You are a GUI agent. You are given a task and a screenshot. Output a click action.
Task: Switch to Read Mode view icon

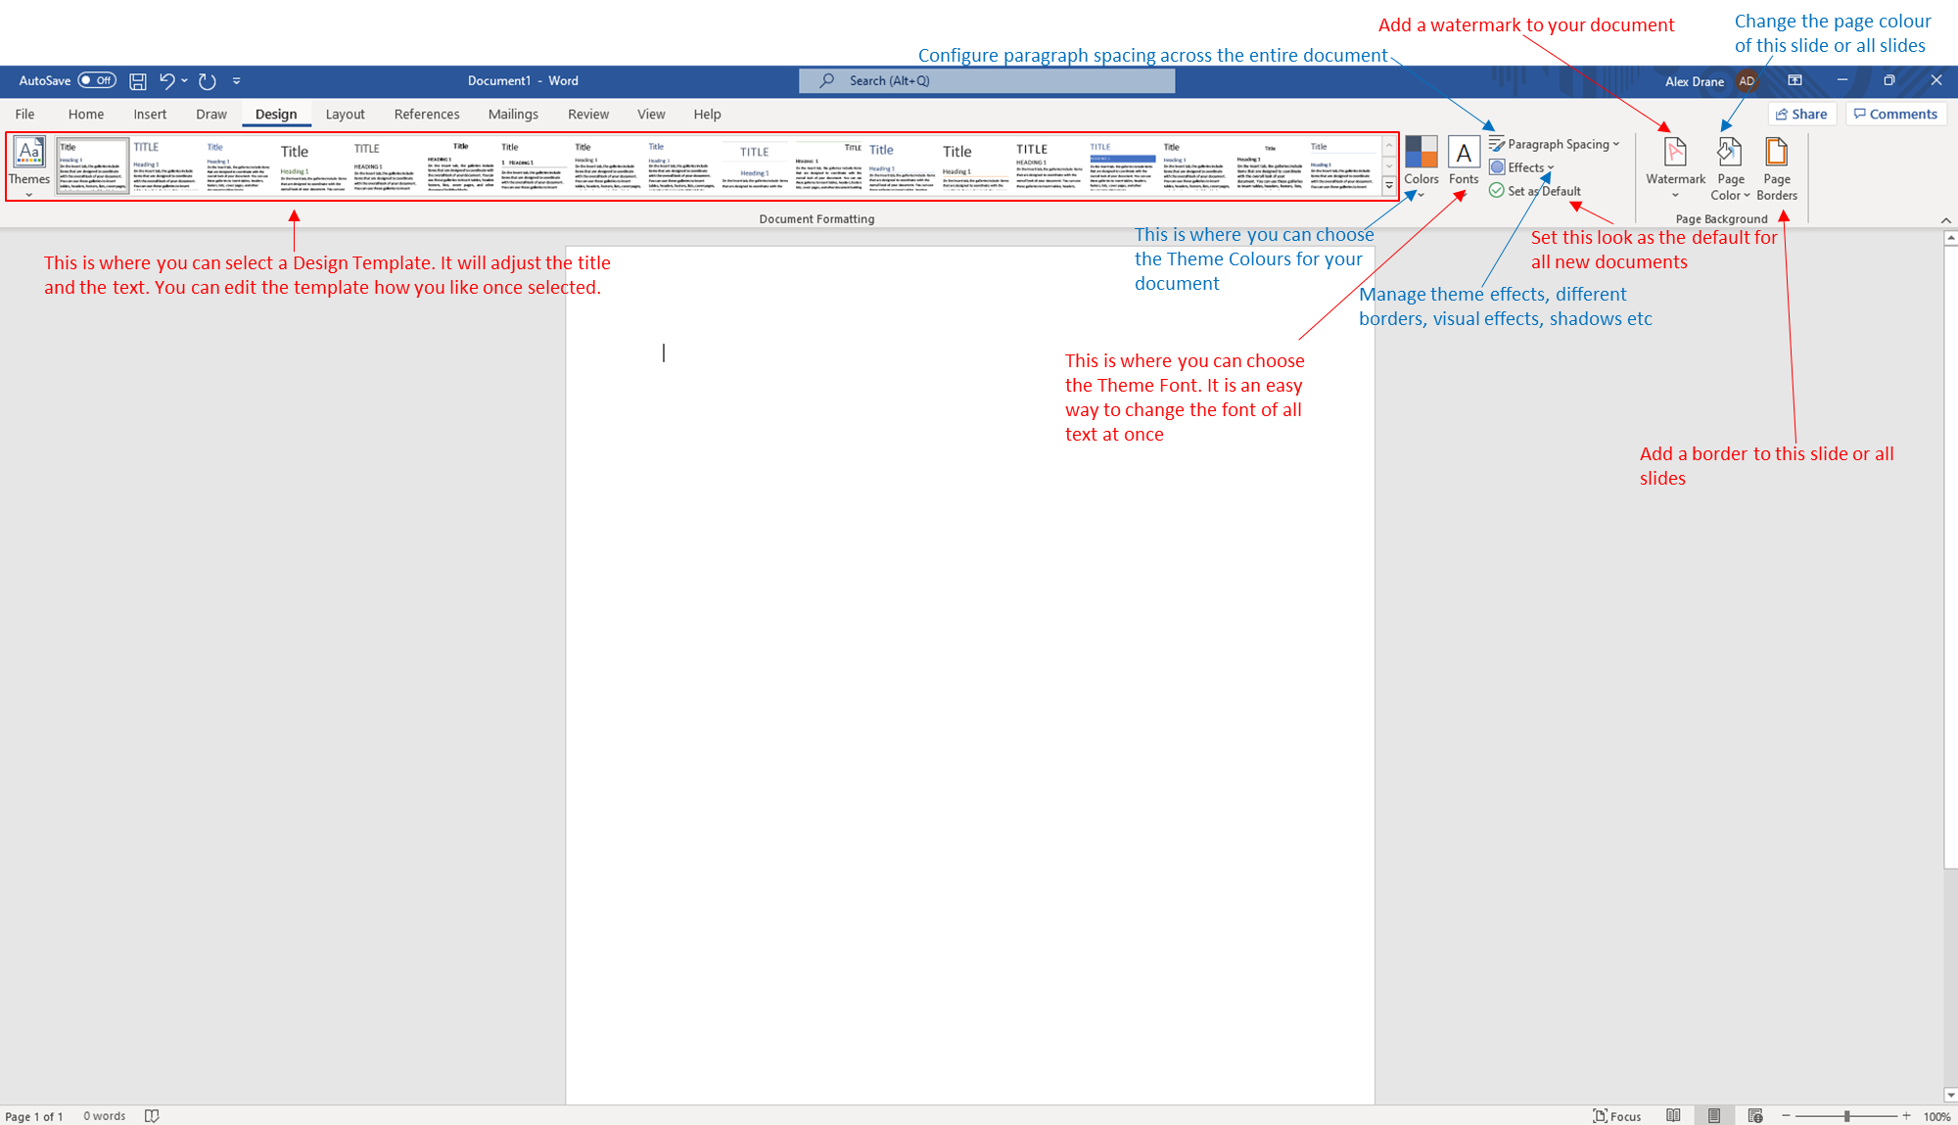tap(1673, 1115)
